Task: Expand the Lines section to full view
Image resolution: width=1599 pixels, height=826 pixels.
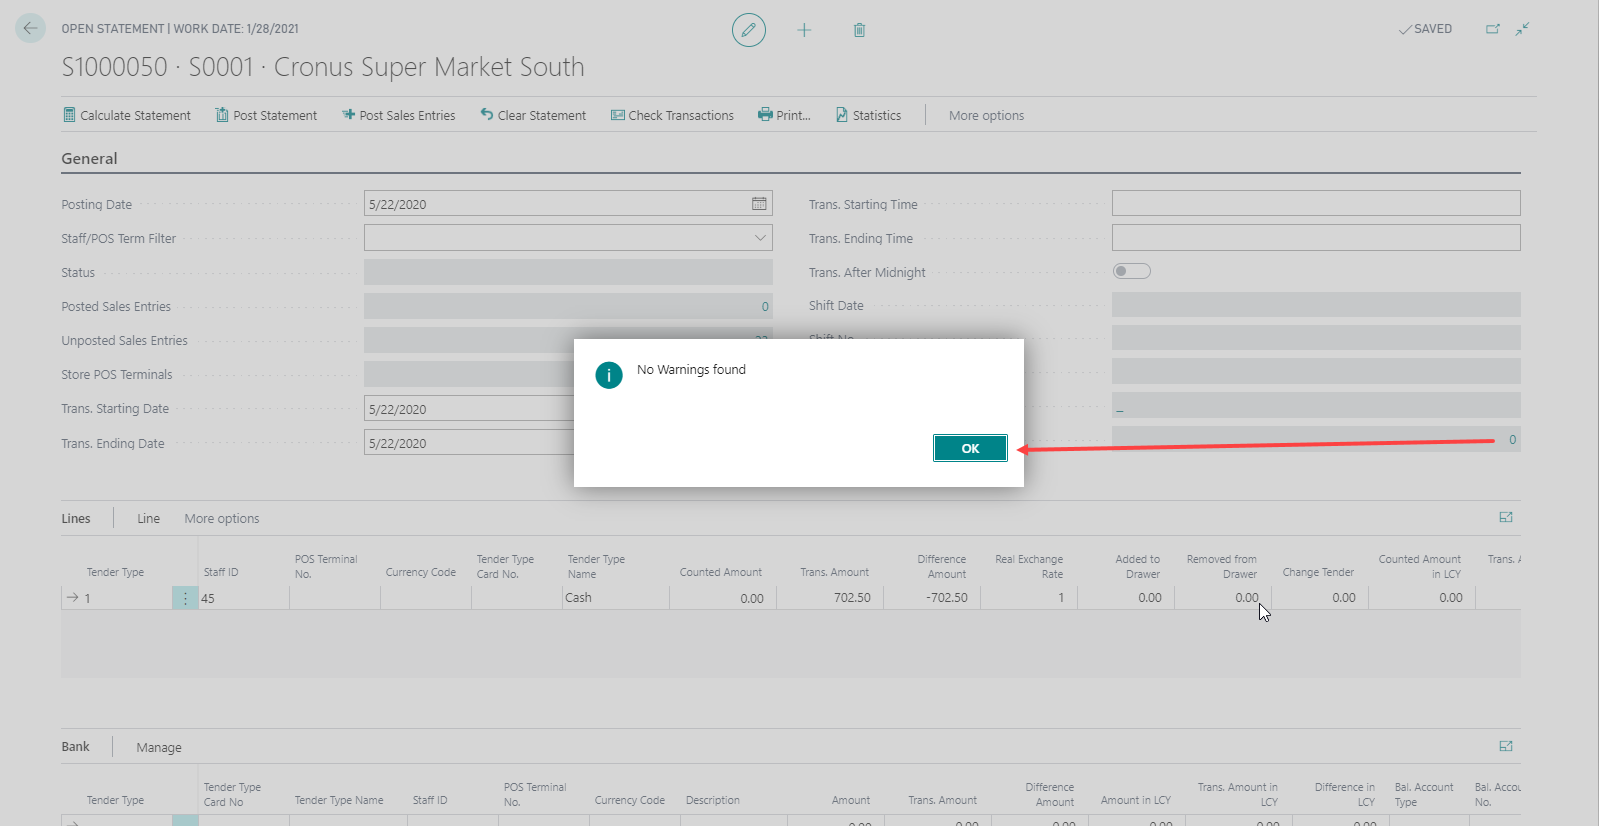Action: (x=1506, y=517)
